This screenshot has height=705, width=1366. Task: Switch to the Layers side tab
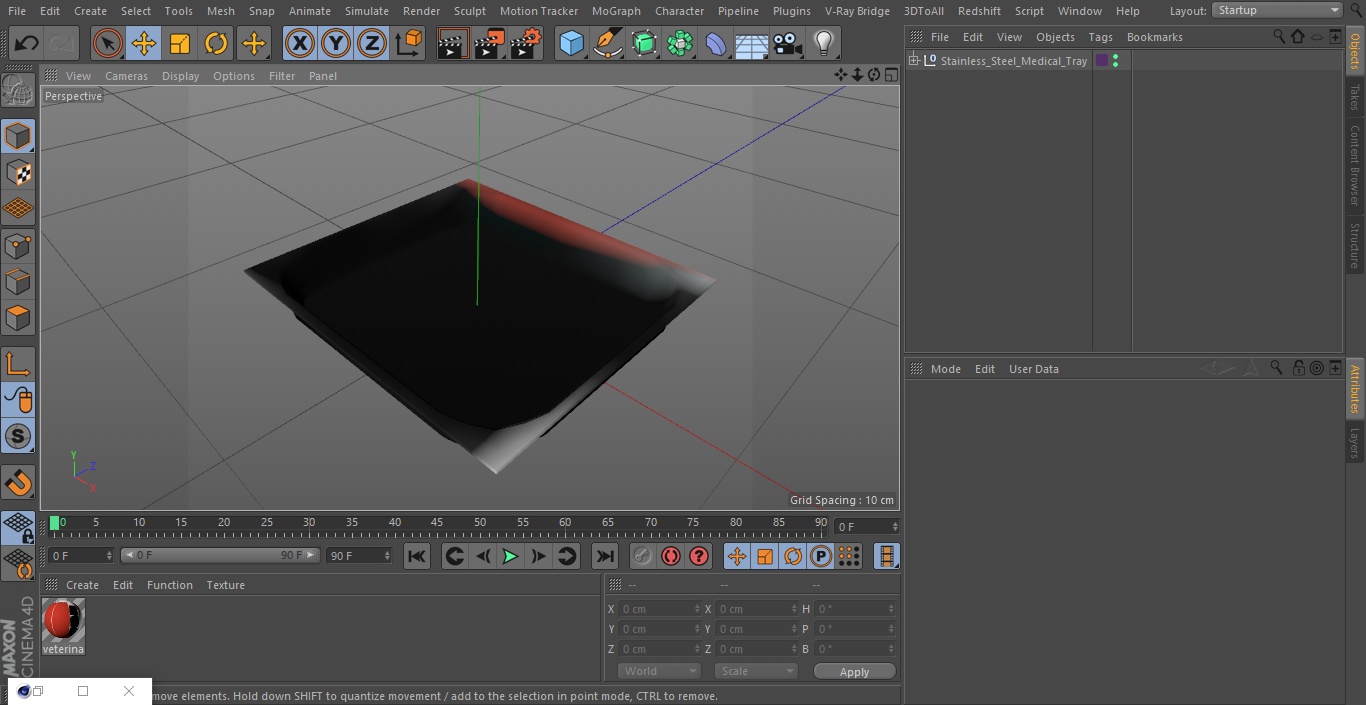point(1355,443)
